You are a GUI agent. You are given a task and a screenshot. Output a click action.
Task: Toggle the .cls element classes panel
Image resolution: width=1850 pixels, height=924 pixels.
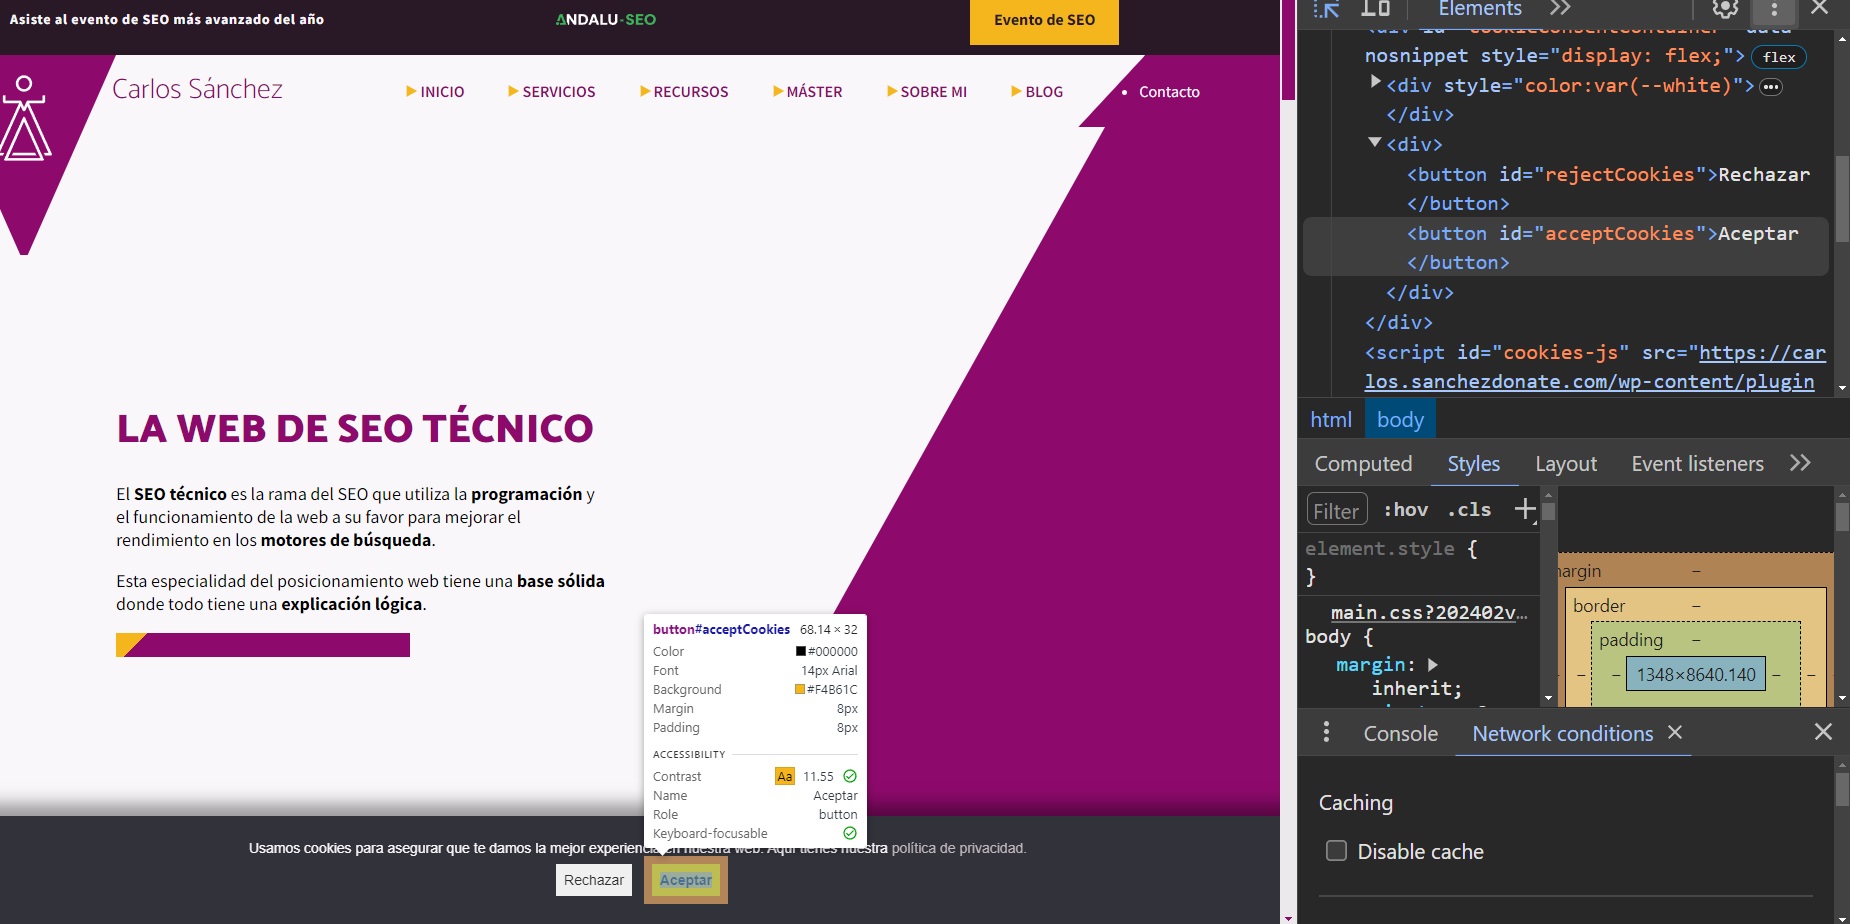1469,509
